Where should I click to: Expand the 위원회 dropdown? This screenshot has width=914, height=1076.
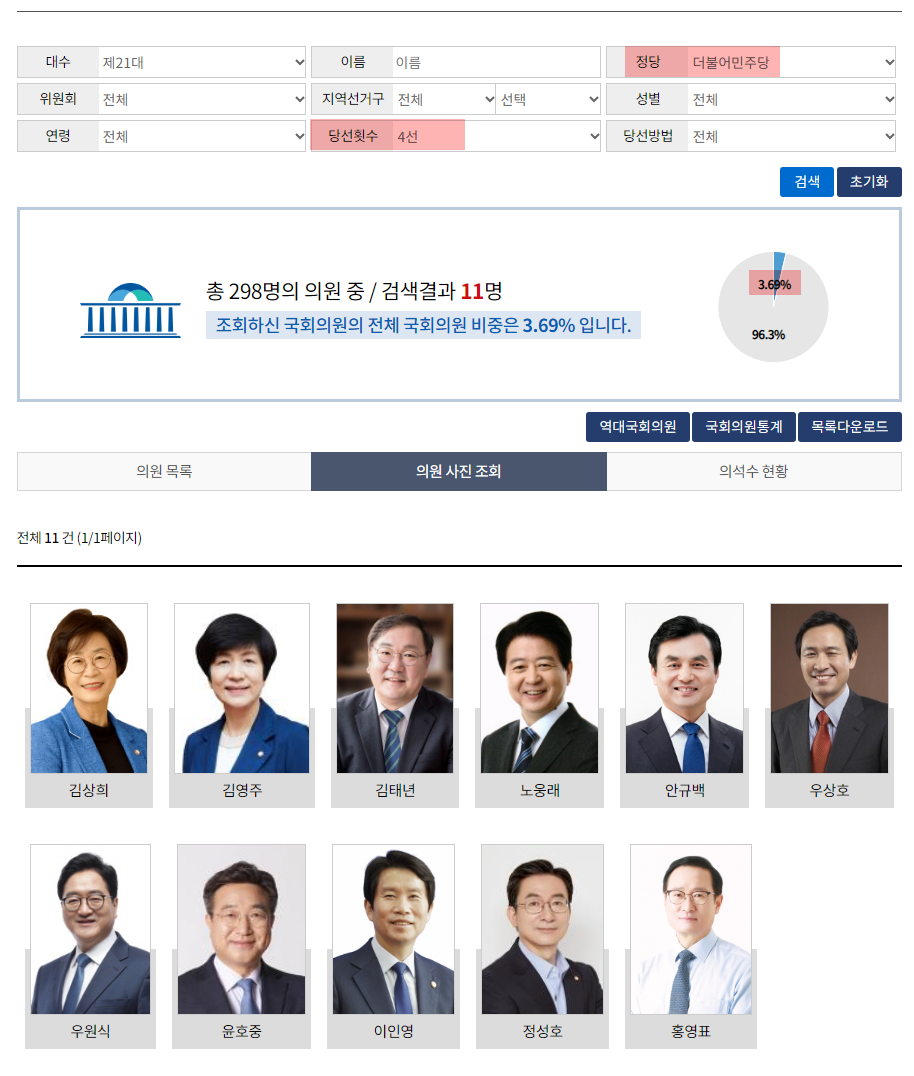tap(202, 99)
